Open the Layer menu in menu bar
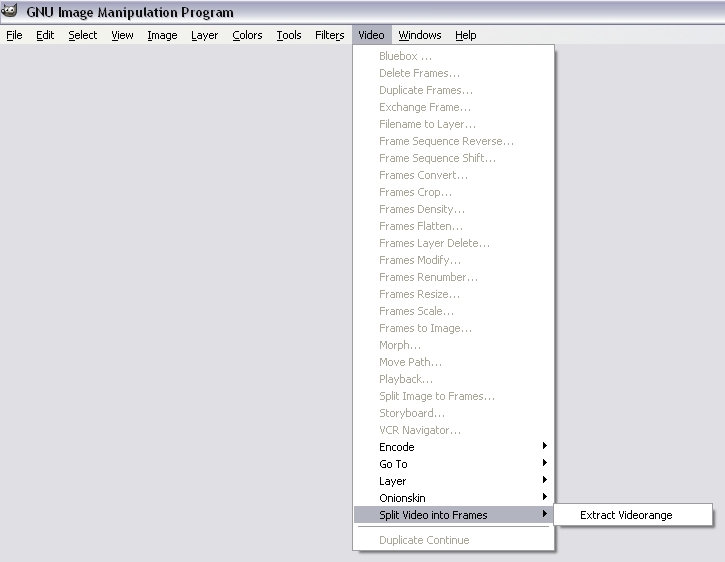725x562 pixels. tap(205, 35)
